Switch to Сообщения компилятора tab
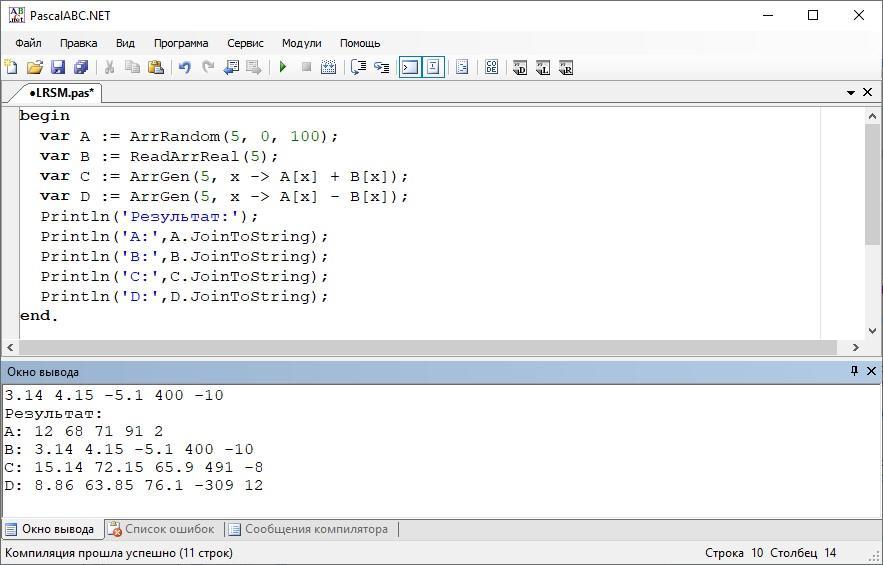This screenshot has height=565, width=883. (309, 529)
